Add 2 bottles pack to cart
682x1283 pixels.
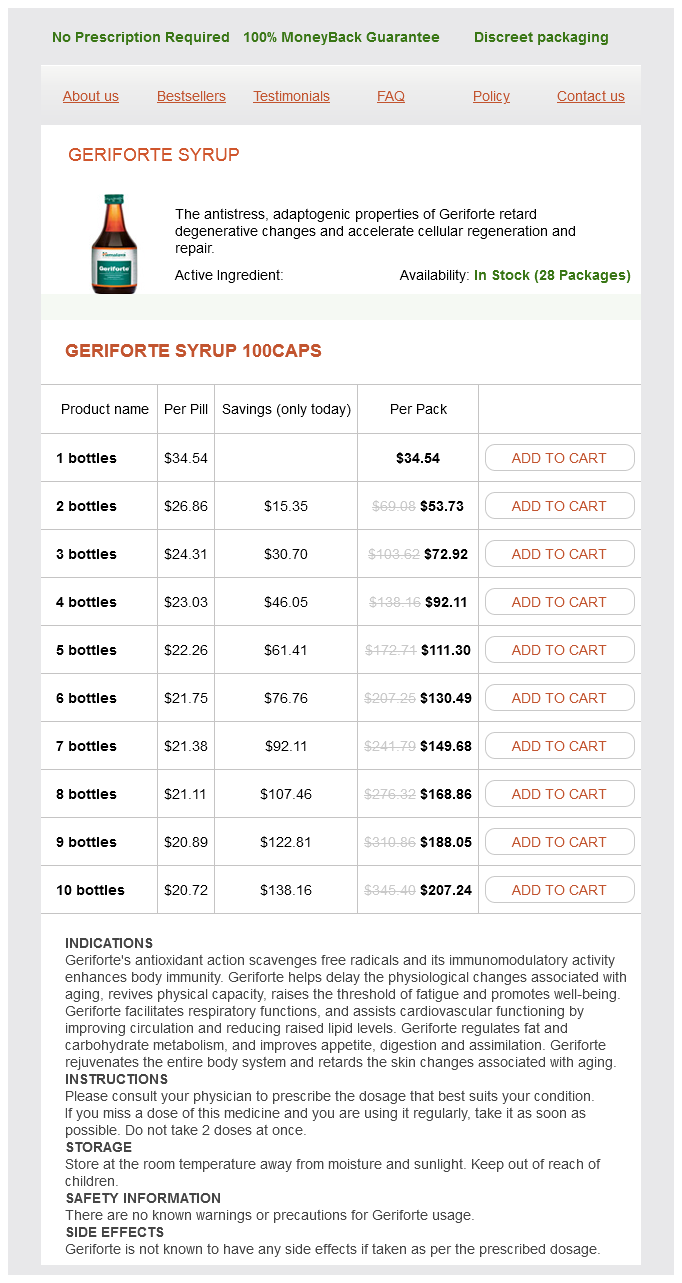tap(559, 506)
